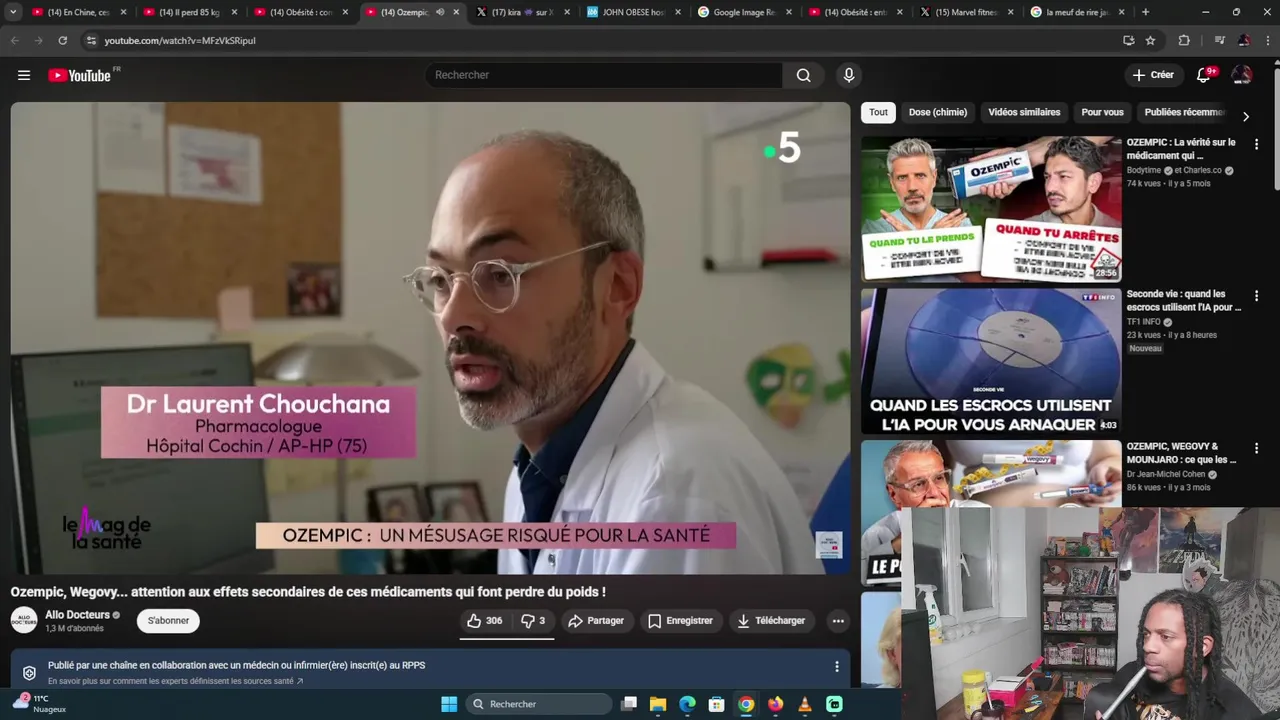This screenshot has width=1280, height=720.
Task: Open File Explorer from the taskbar
Action: pyautogui.click(x=658, y=704)
